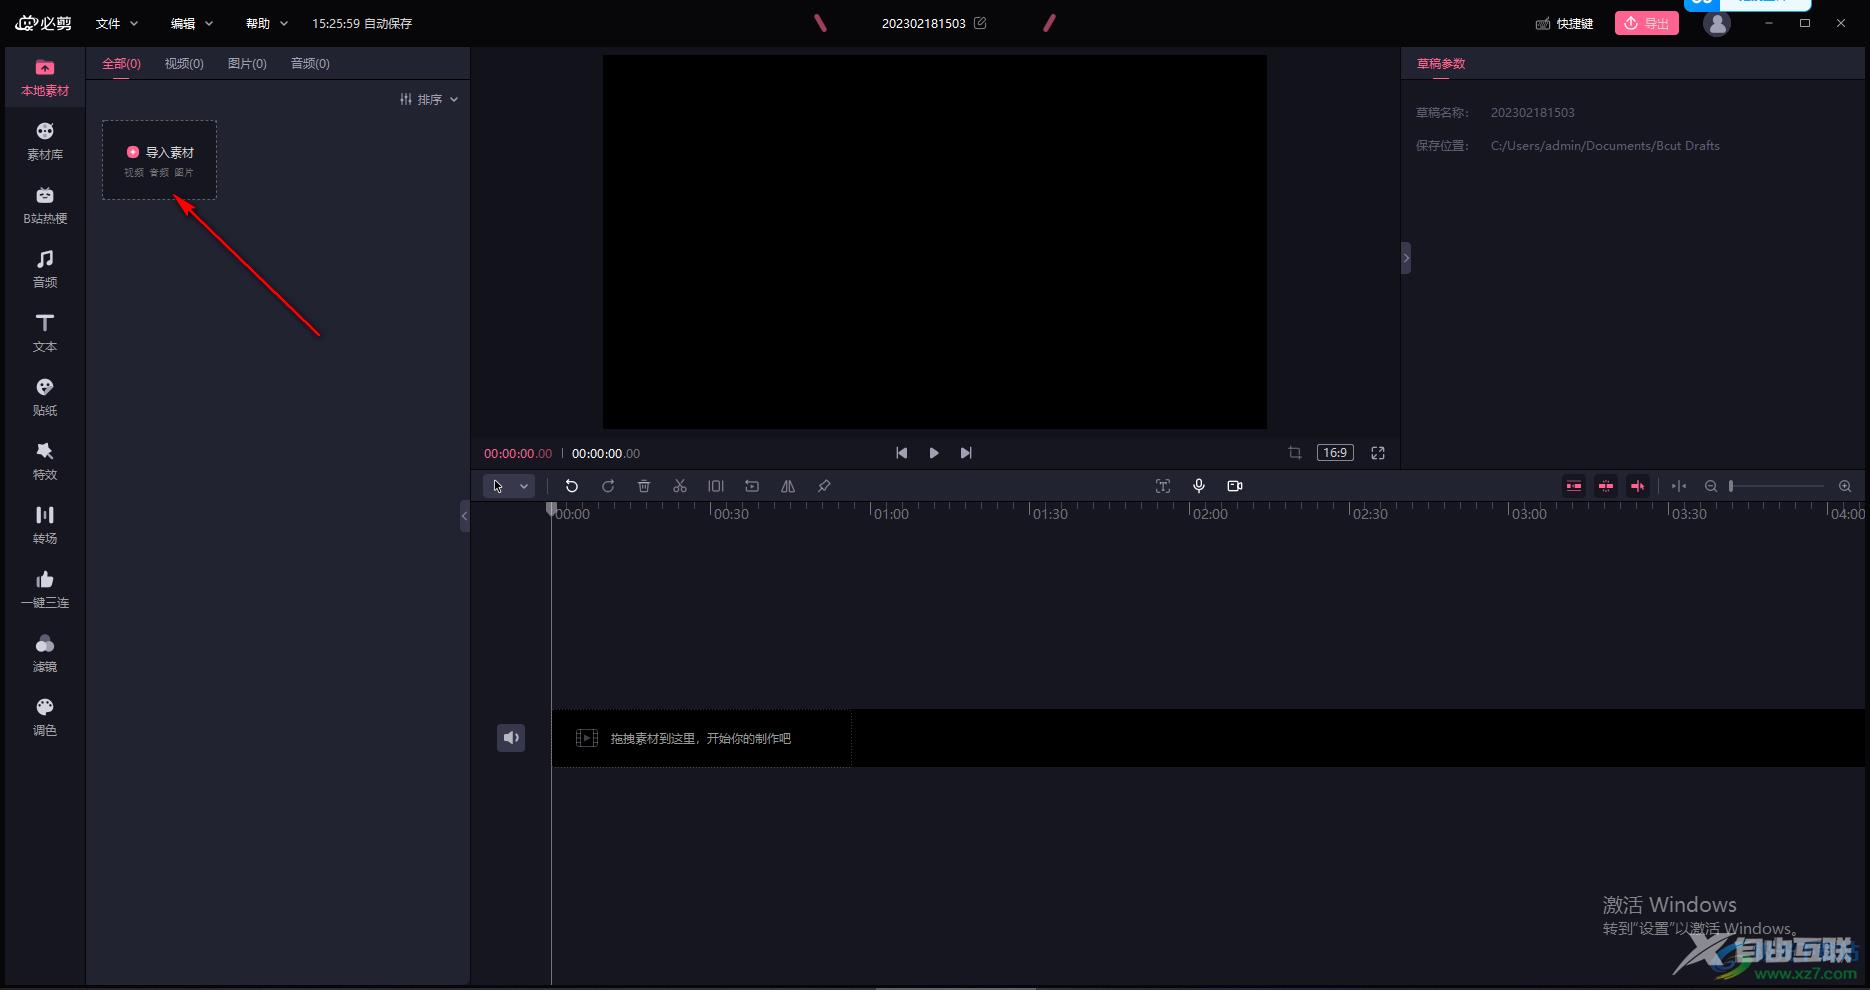Viewport: 1870px width, 990px height.
Task: Switch to the 图片(0) tab
Action: pos(247,63)
